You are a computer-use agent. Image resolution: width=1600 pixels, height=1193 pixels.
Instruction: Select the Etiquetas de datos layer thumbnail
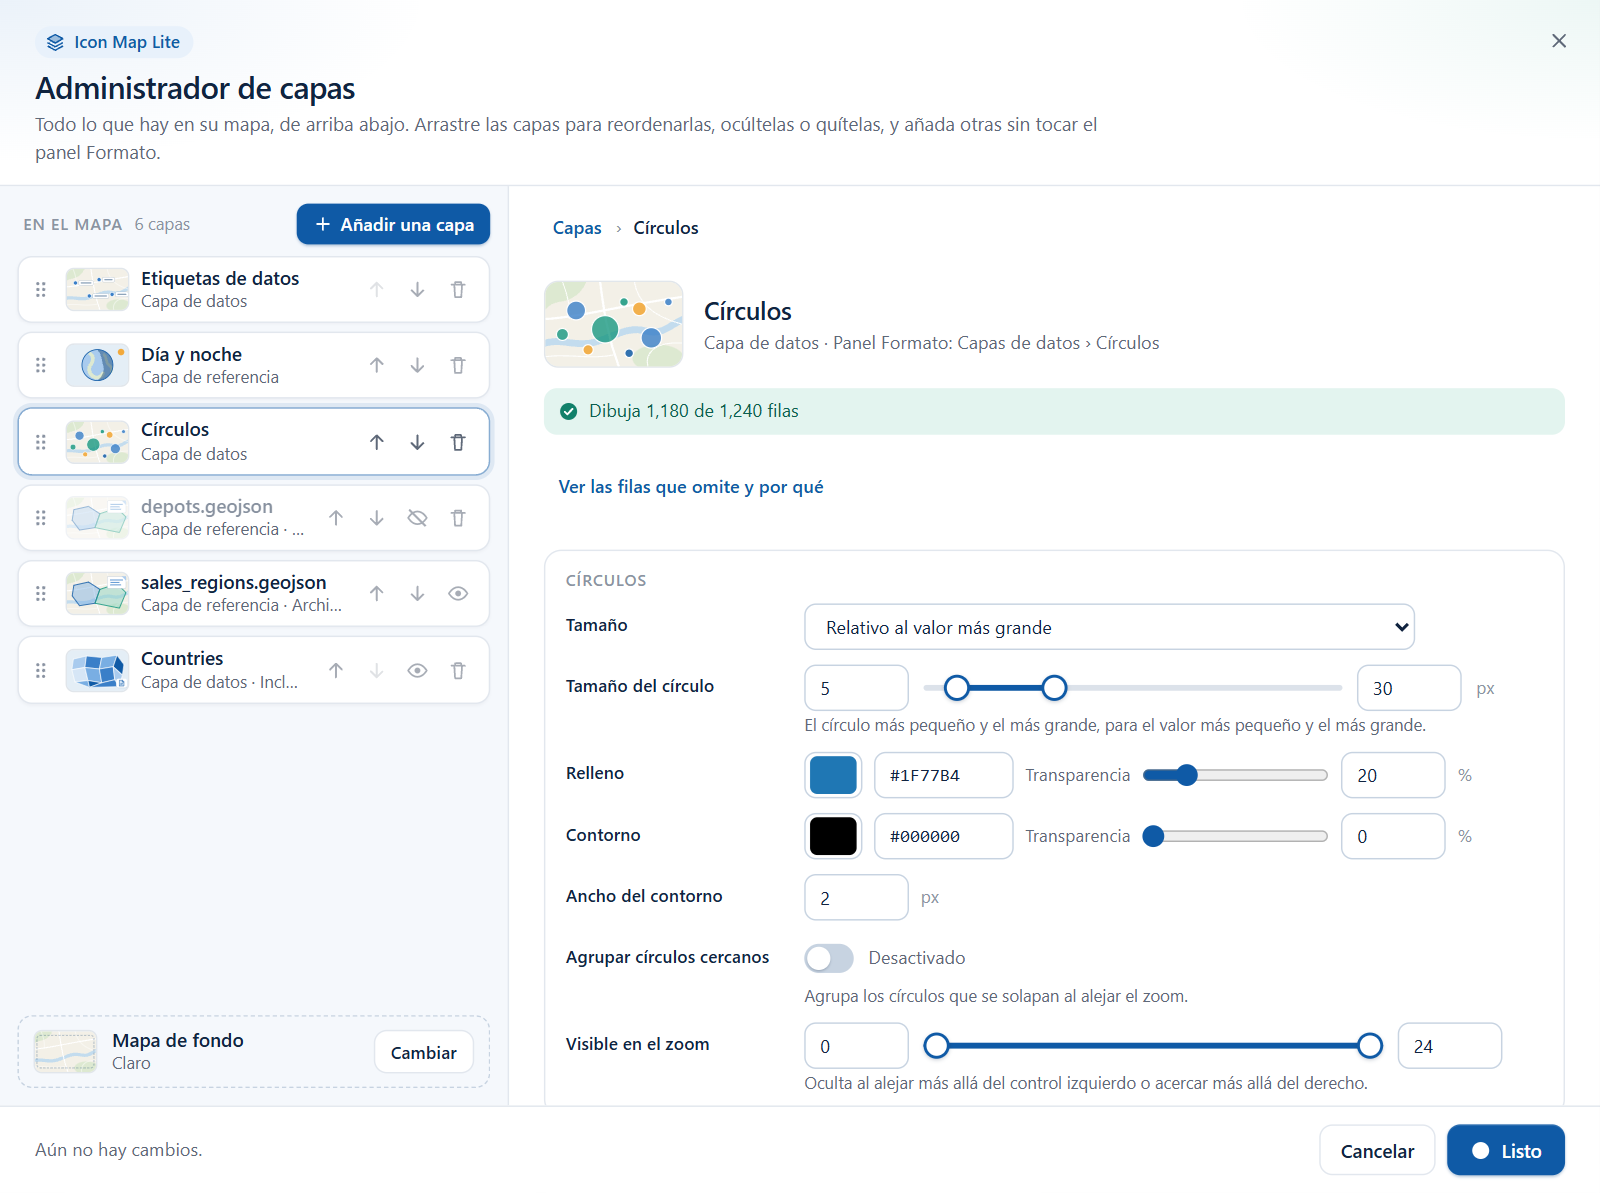[x=97, y=290]
